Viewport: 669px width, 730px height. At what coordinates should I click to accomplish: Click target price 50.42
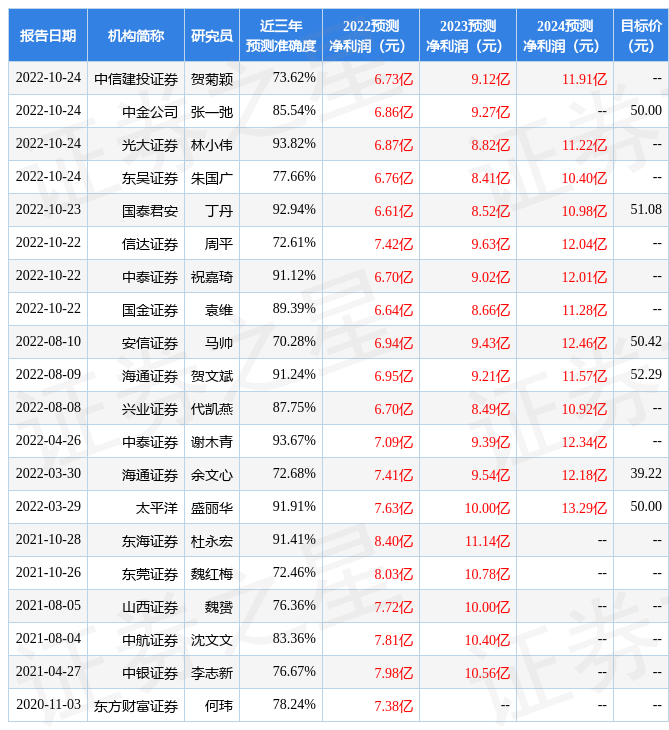click(x=646, y=342)
